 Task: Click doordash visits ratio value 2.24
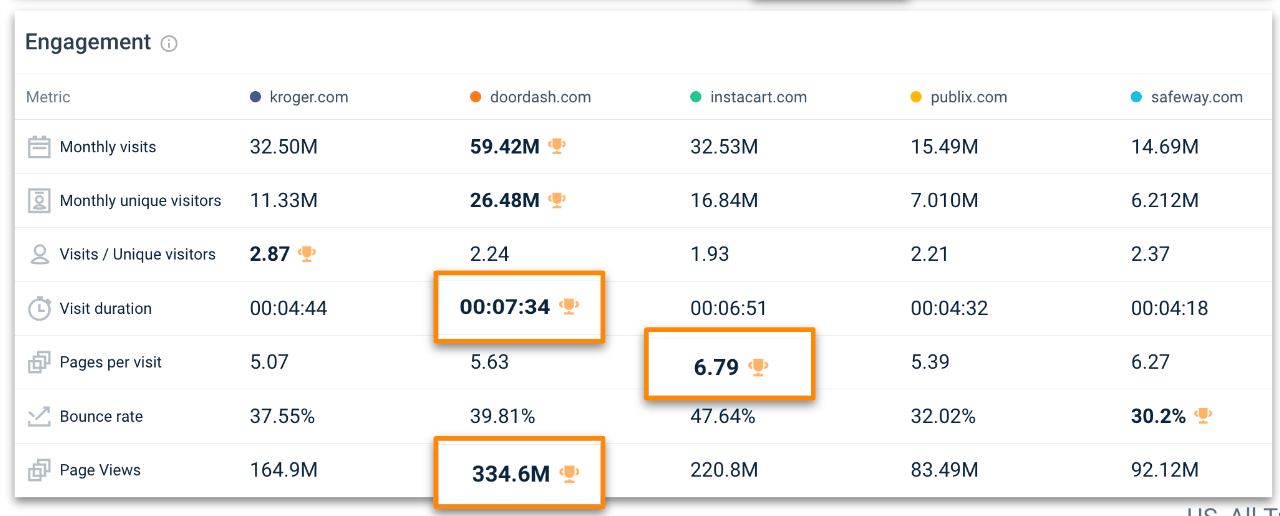[x=489, y=255]
